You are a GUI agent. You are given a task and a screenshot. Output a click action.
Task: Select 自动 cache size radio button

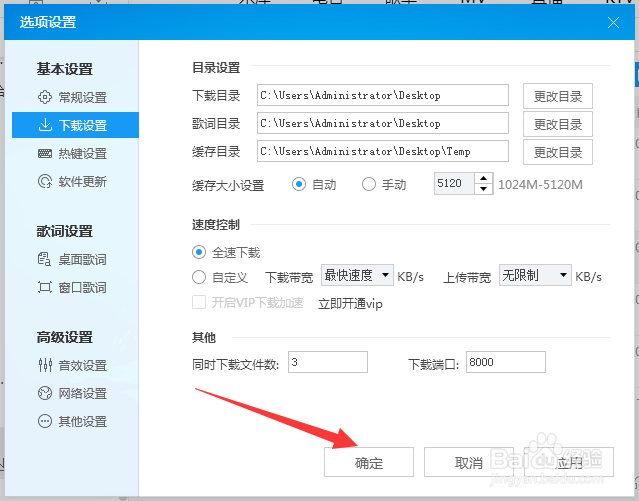[299, 184]
